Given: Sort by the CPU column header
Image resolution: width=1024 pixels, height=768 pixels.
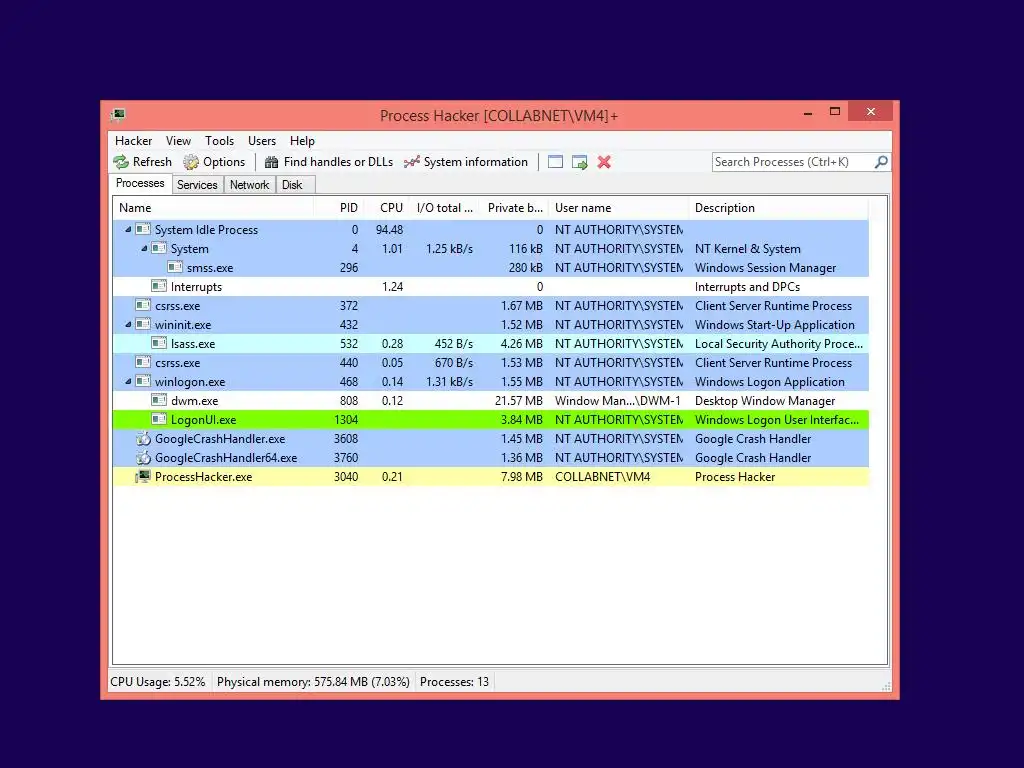Looking at the screenshot, I should 387,208.
